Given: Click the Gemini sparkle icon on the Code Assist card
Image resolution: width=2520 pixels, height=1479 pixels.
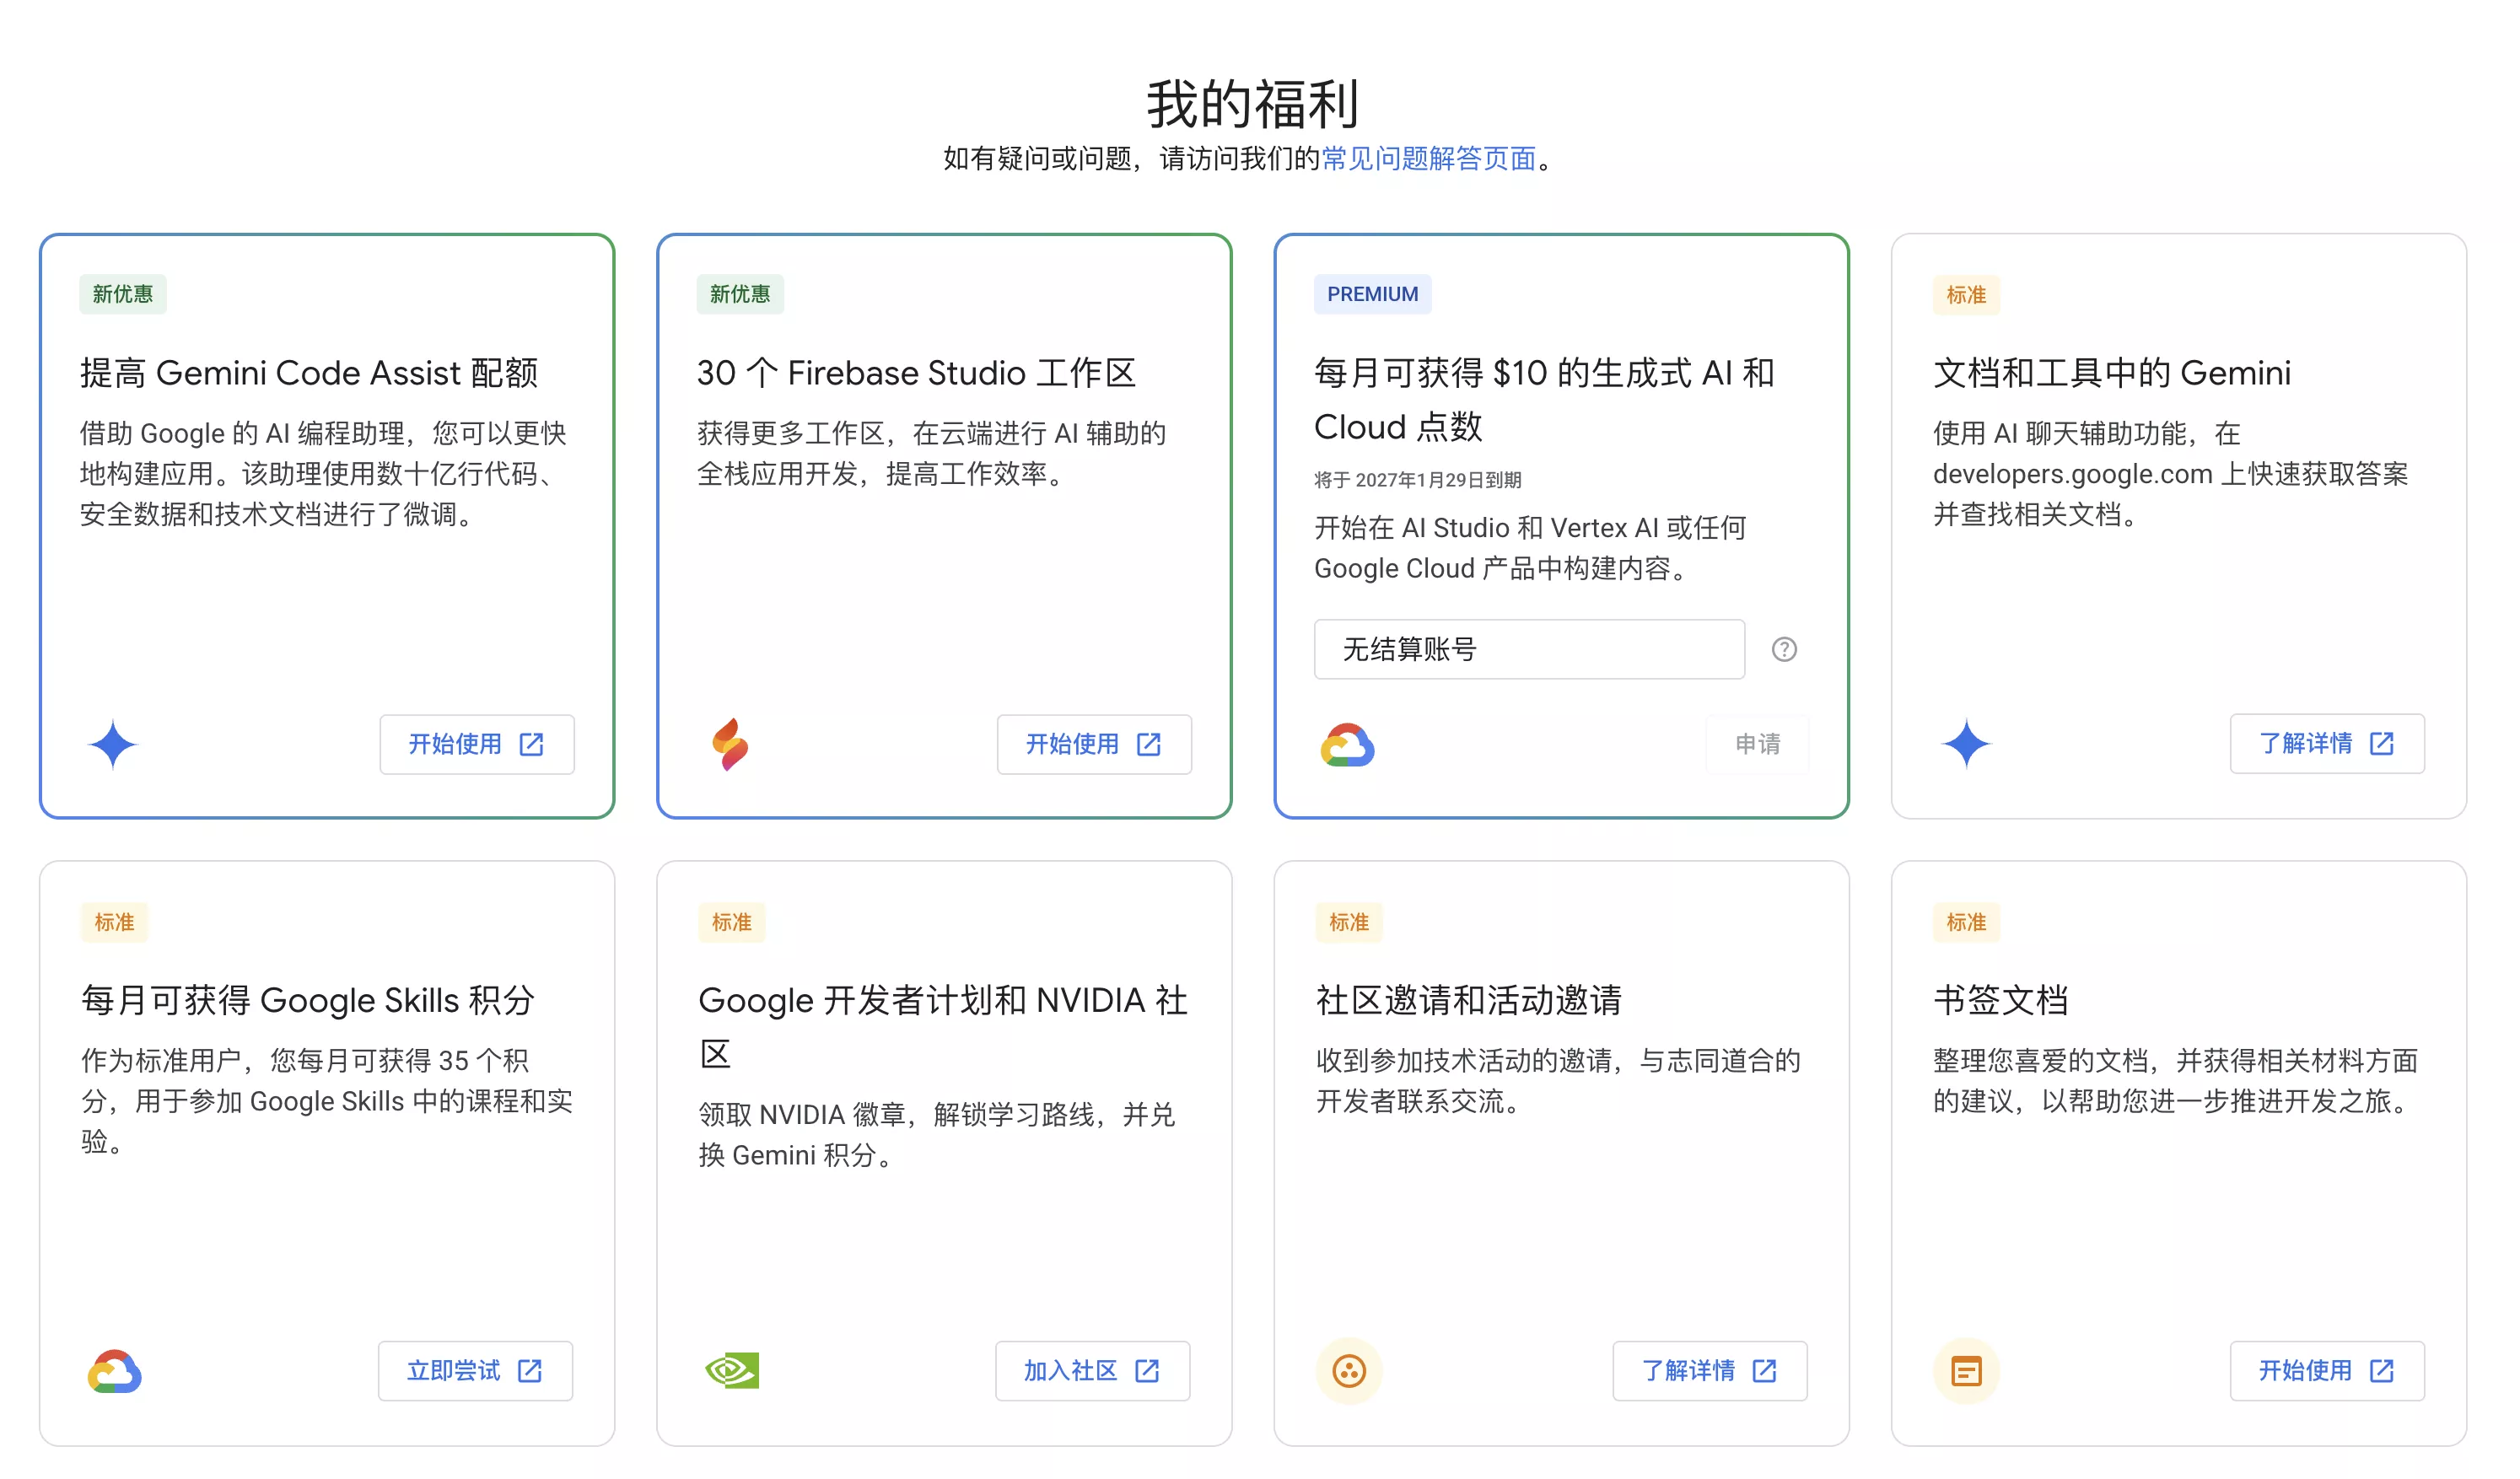Looking at the screenshot, I should (113, 744).
